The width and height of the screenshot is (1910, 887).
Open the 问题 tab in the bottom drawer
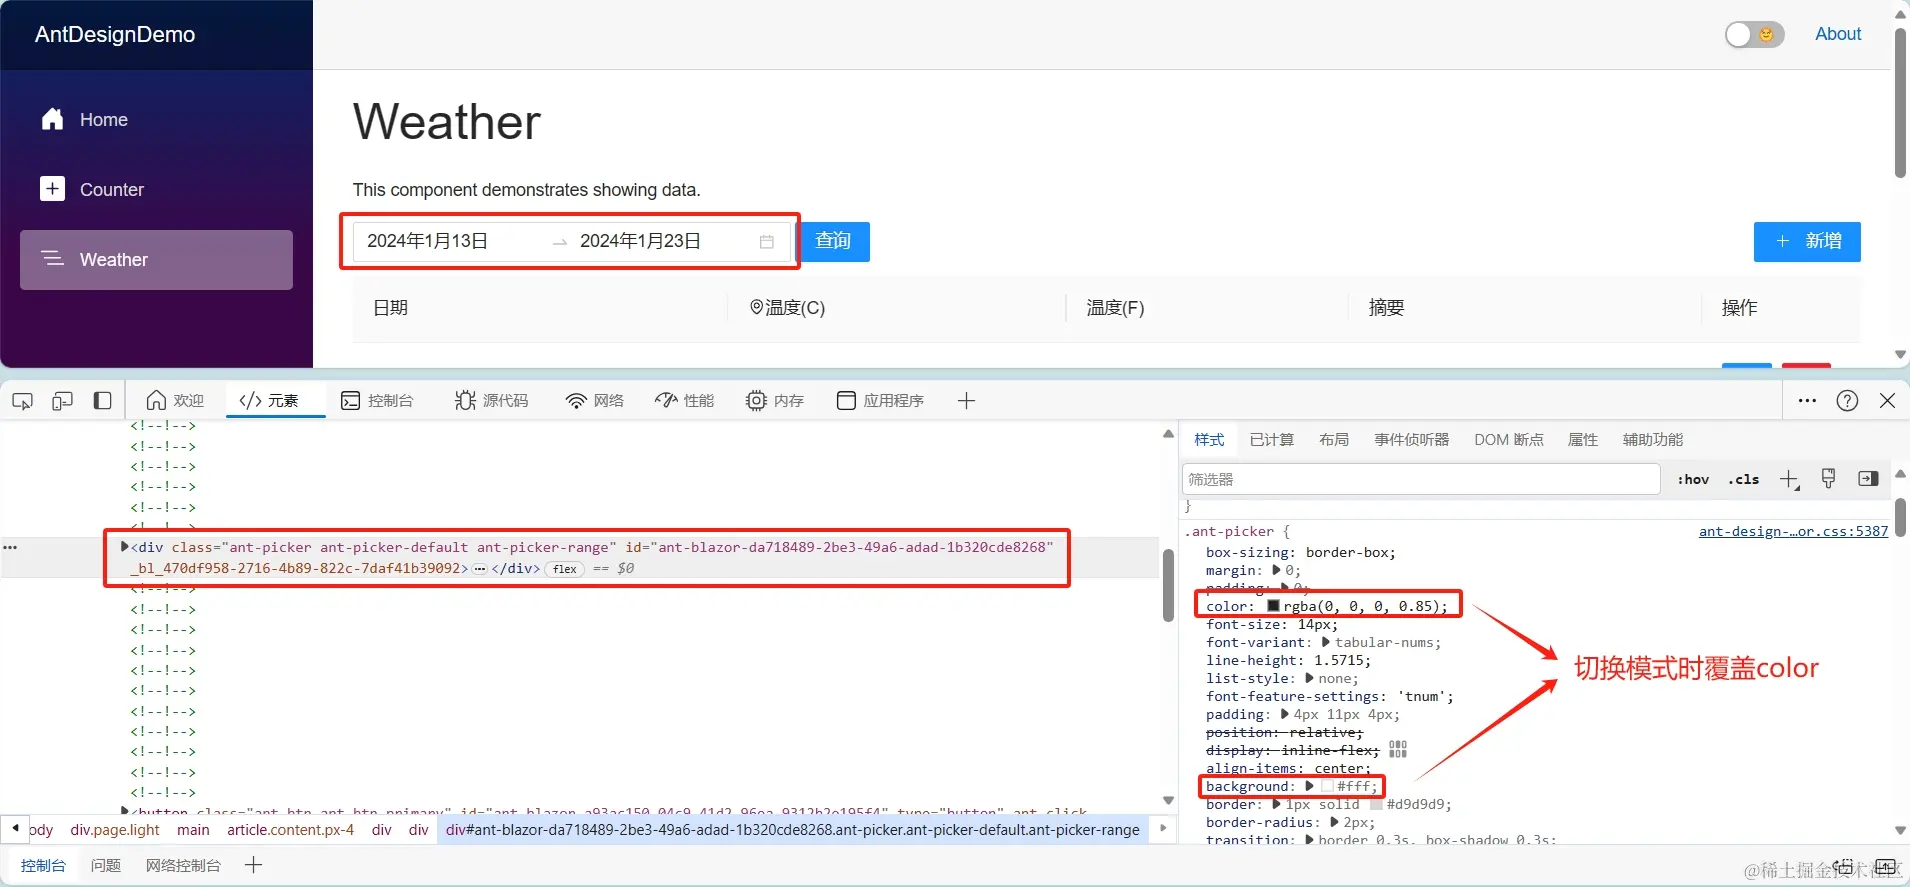[106, 866]
